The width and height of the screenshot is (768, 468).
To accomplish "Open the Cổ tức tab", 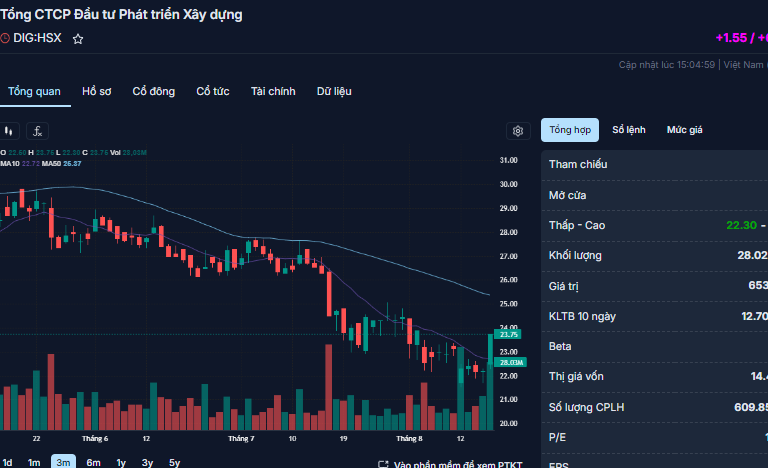I will click(213, 92).
